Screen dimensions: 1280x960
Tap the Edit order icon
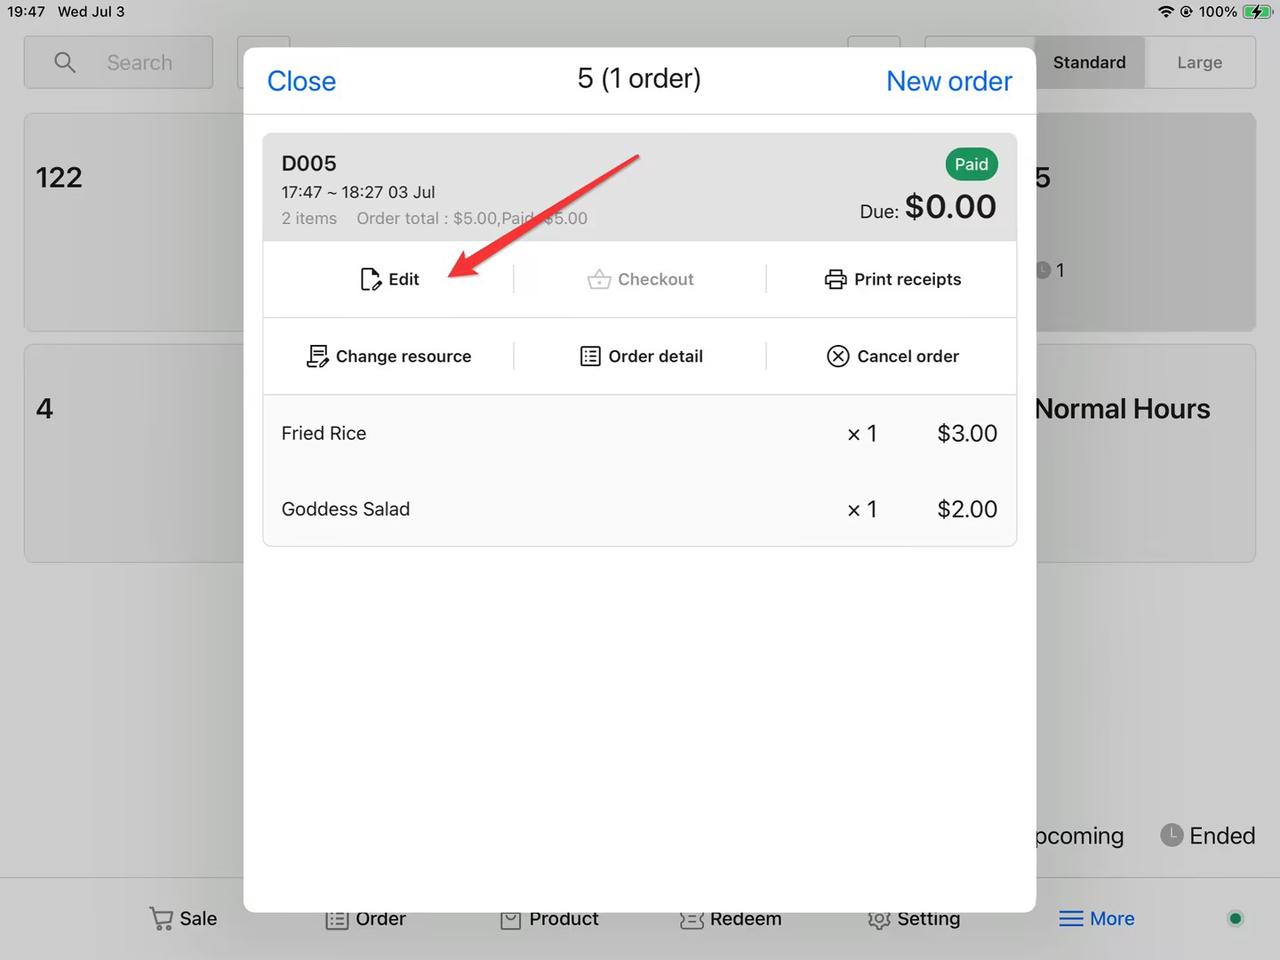(370, 279)
